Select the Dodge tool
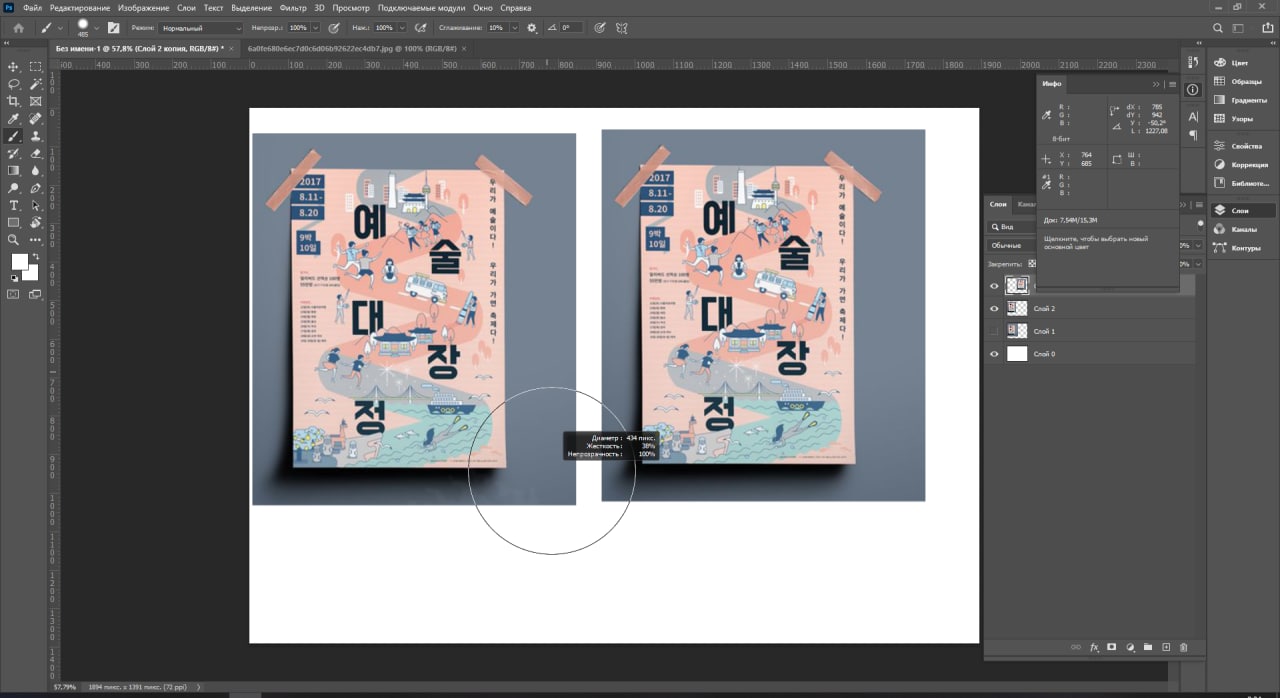This screenshot has height=698, width=1280. point(14,188)
